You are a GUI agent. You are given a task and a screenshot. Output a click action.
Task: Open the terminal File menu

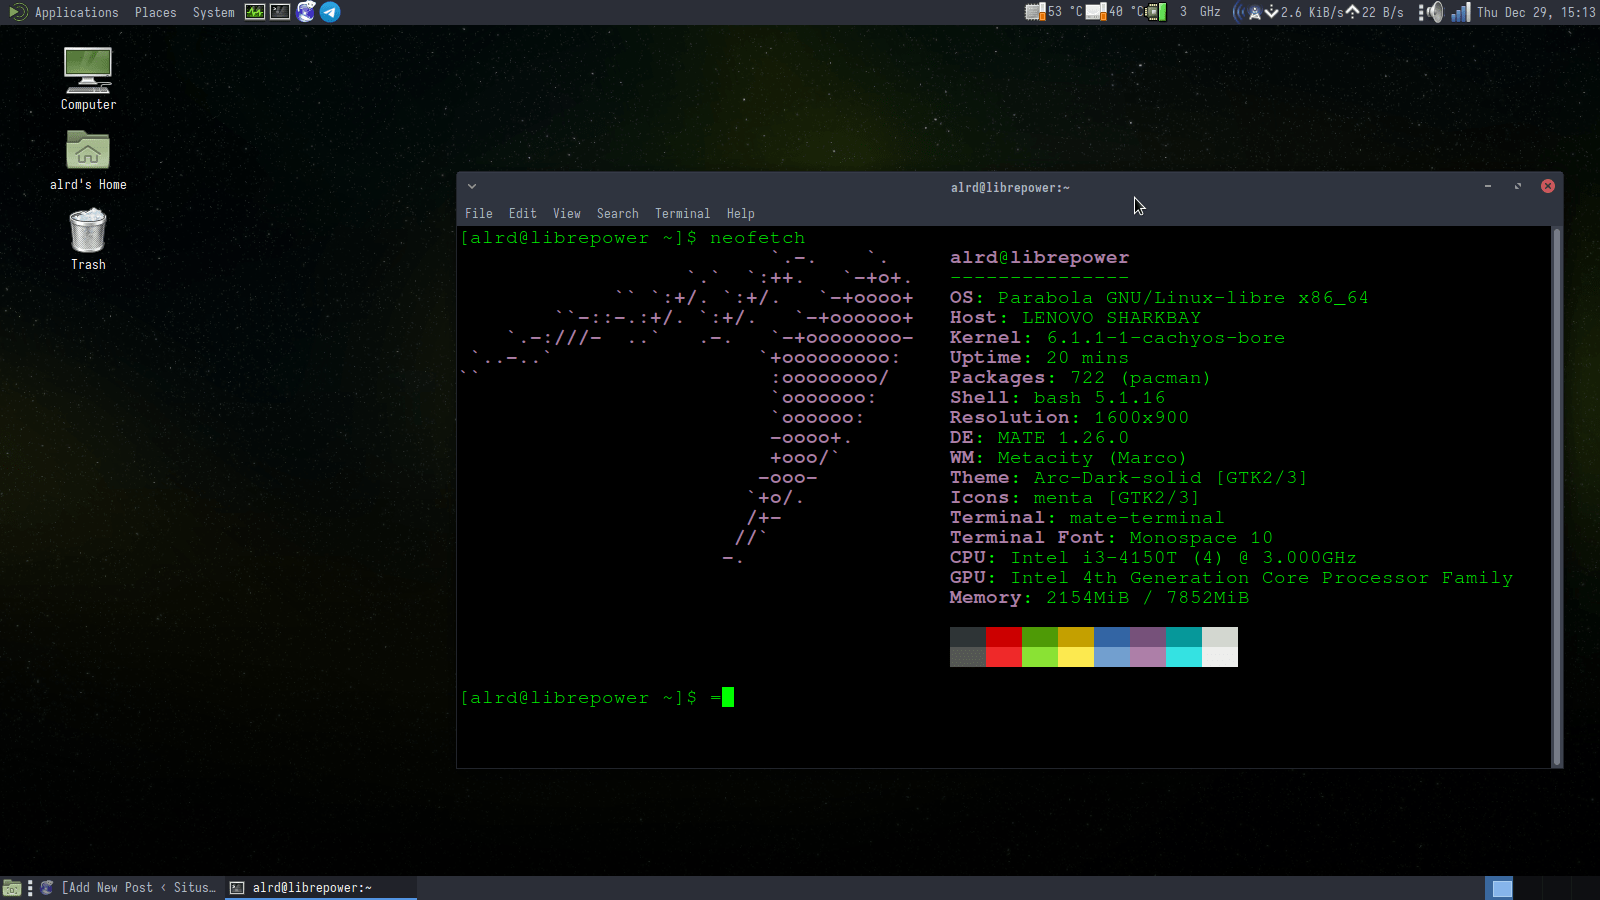coord(478,213)
